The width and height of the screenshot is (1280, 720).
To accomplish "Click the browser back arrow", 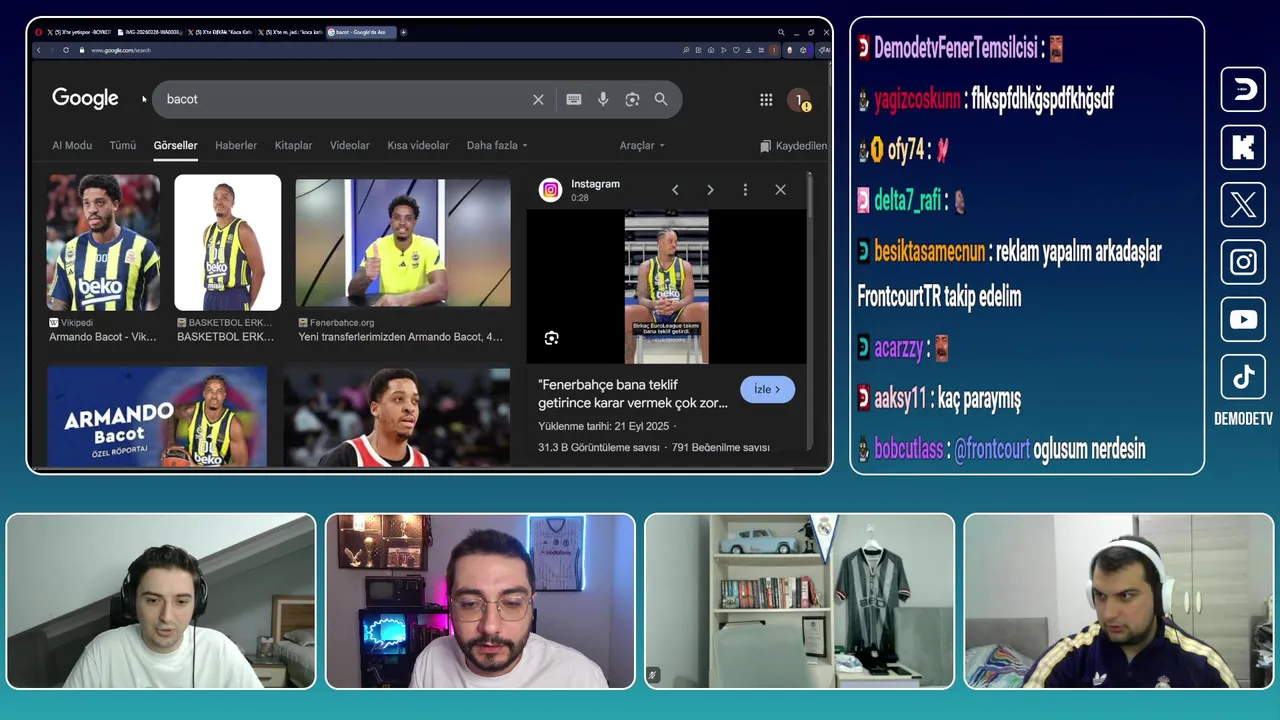I will [39, 50].
